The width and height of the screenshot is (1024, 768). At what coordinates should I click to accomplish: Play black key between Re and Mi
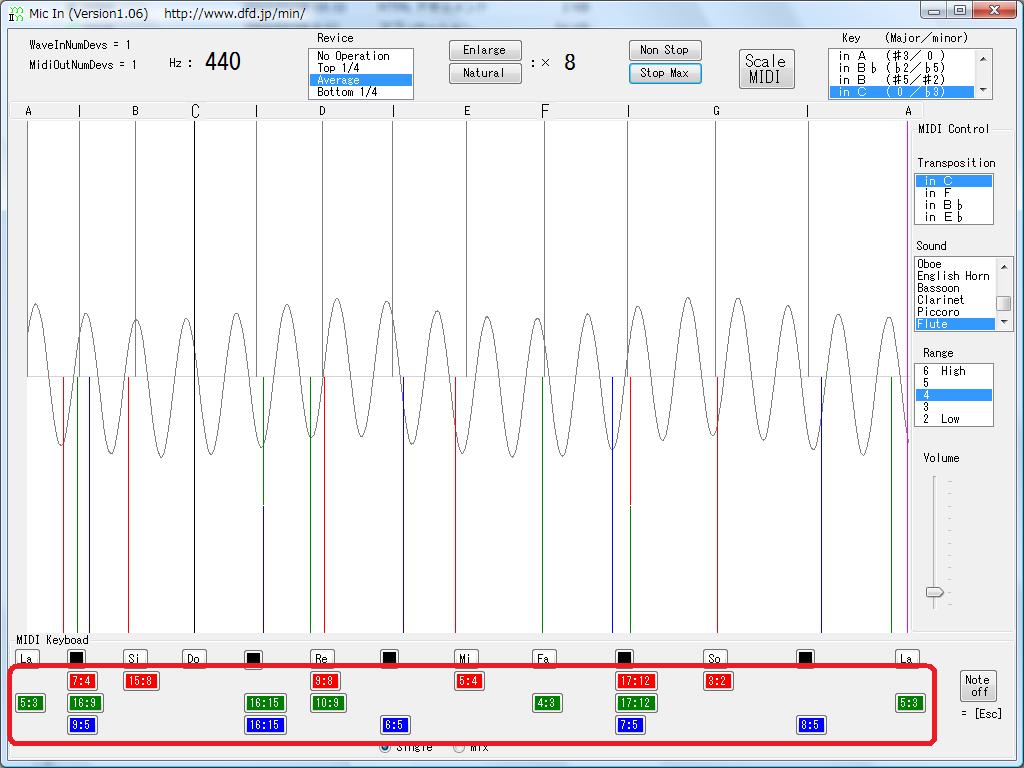click(x=389, y=658)
